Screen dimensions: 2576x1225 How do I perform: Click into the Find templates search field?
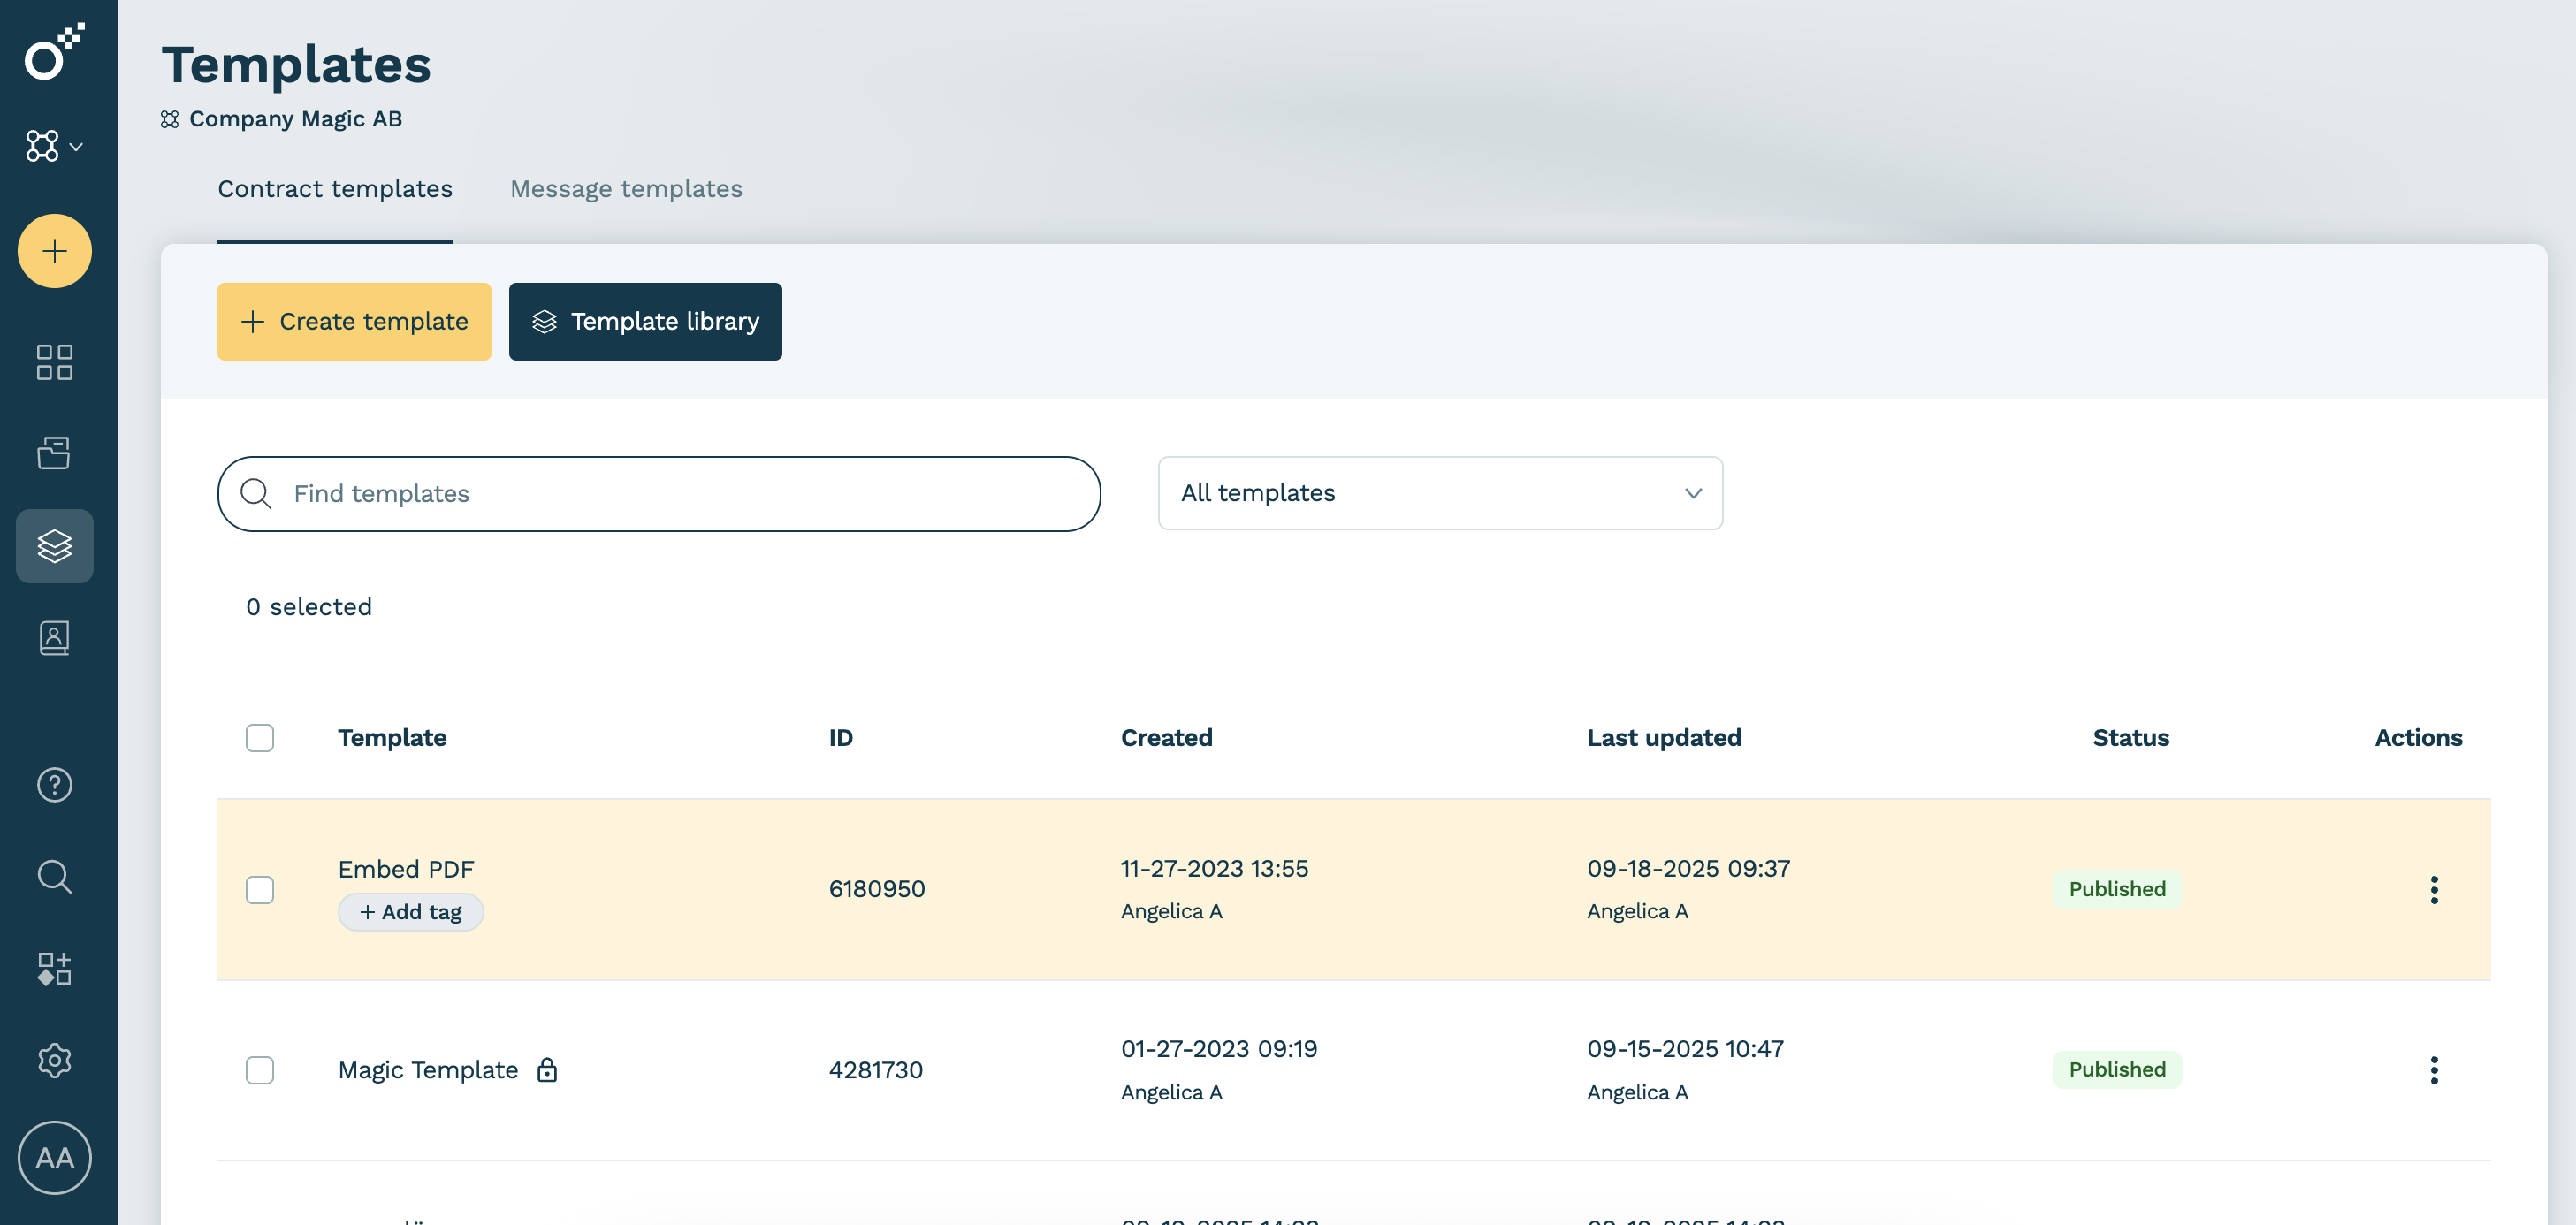[659, 494]
